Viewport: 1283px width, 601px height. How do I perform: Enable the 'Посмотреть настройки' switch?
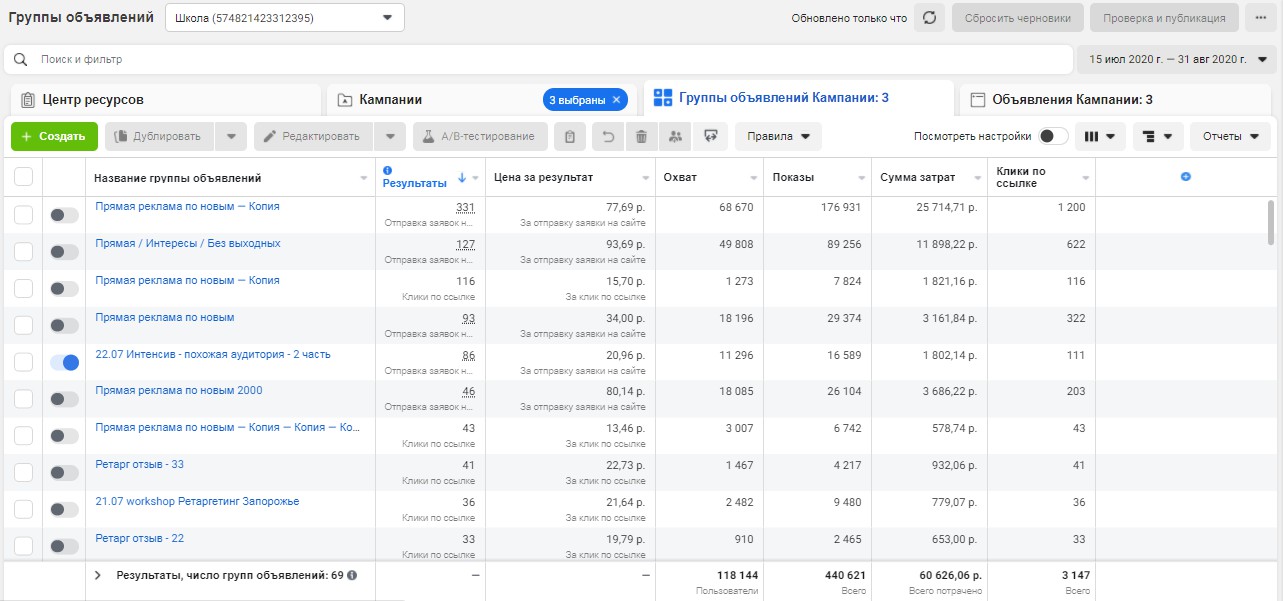coord(1053,136)
